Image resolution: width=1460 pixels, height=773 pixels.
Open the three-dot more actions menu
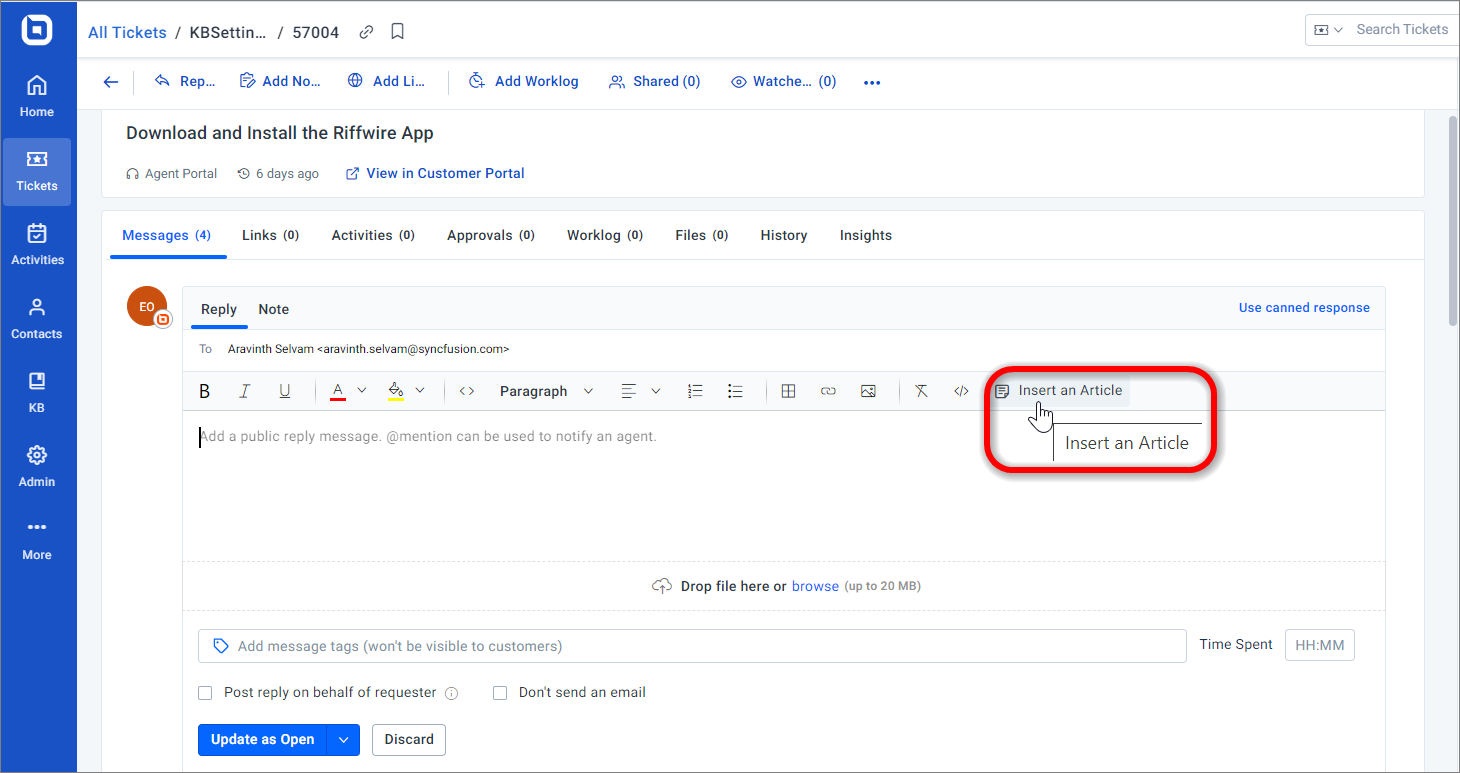click(872, 82)
